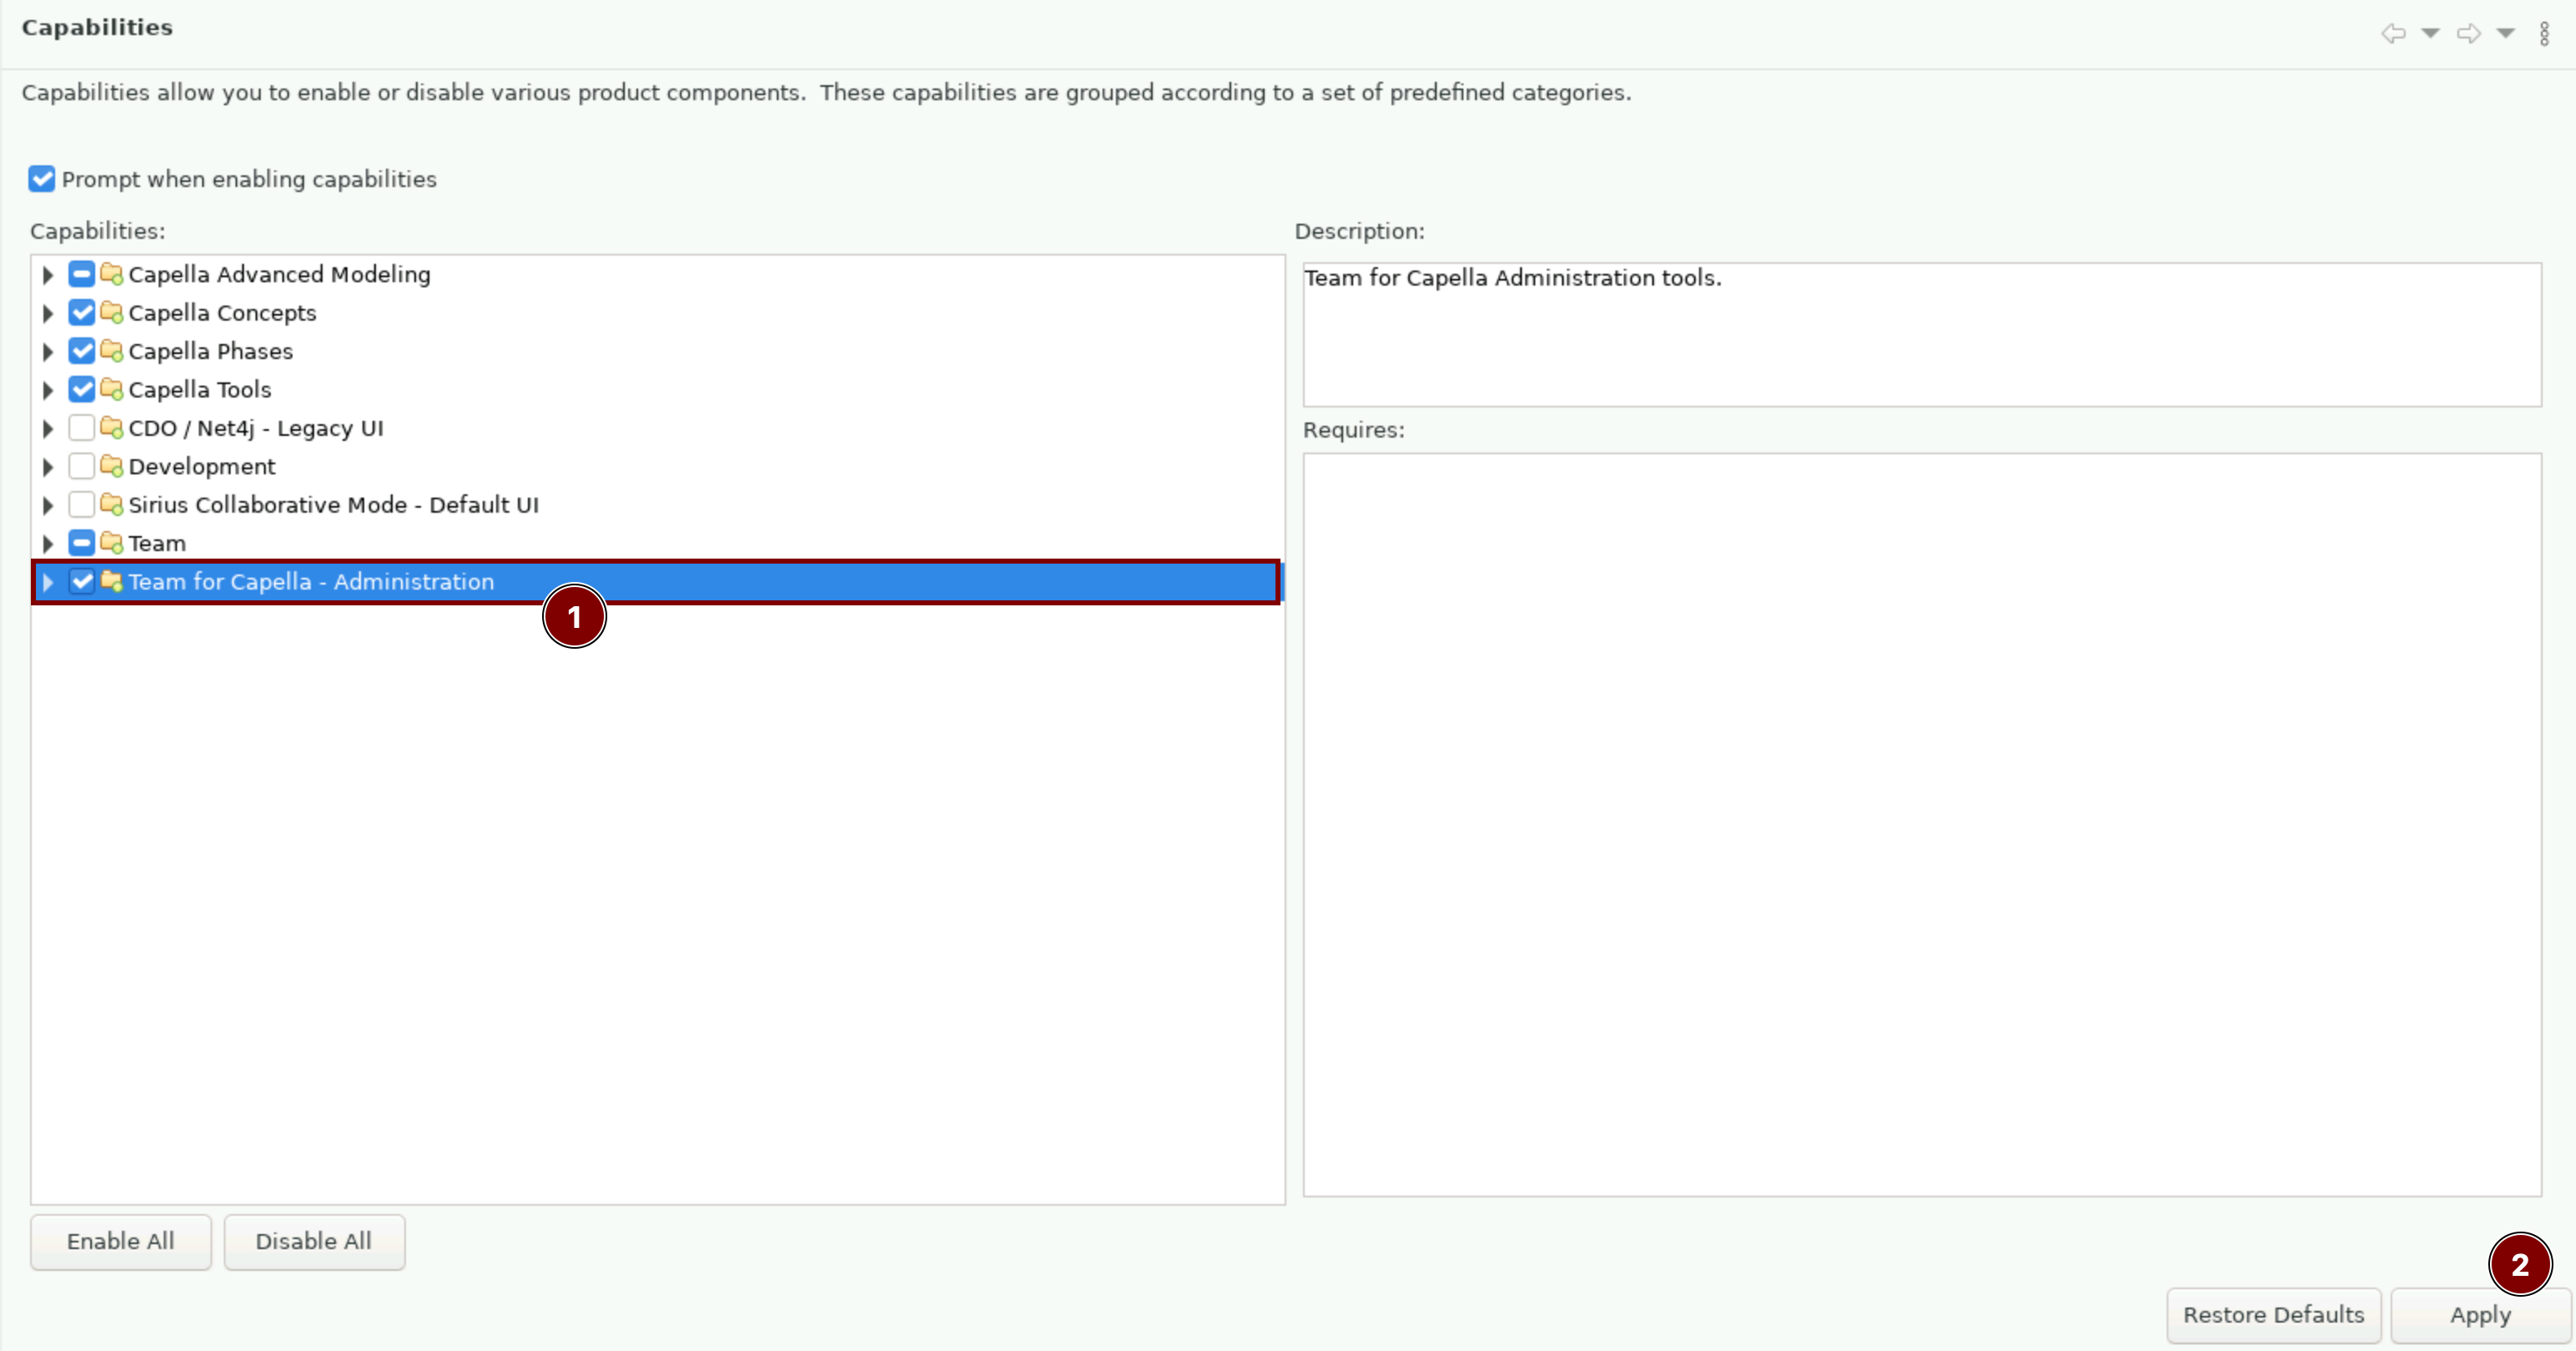Click the Restore Defaults button
This screenshot has width=2576, height=1351.
(x=2274, y=1315)
